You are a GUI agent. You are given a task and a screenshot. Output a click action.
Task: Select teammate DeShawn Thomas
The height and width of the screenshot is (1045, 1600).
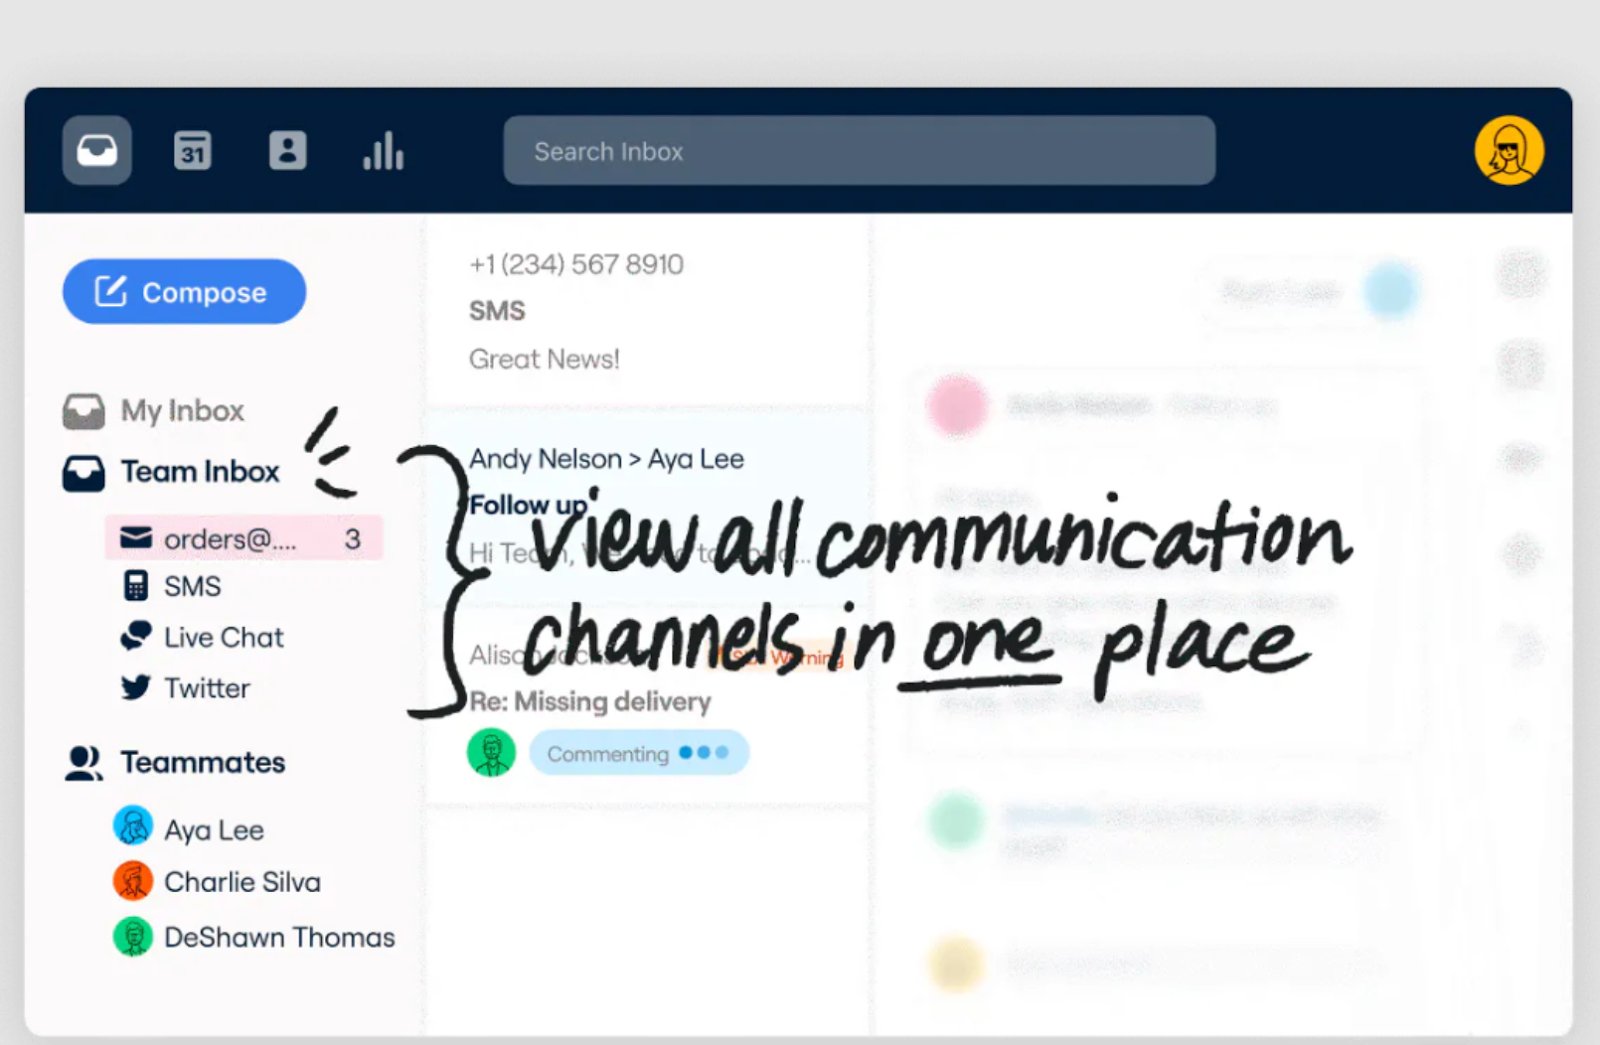(278, 938)
